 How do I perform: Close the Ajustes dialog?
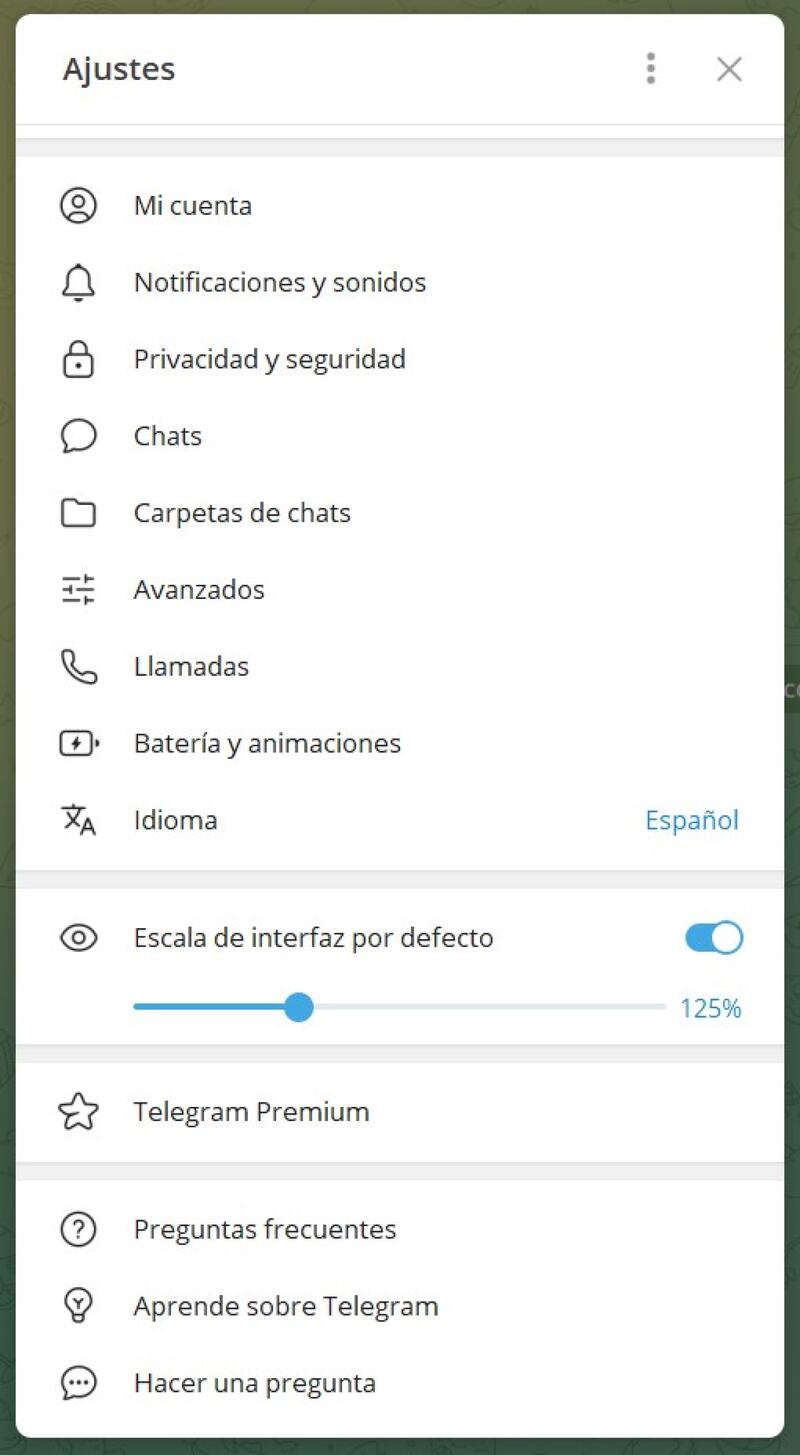click(x=729, y=68)
